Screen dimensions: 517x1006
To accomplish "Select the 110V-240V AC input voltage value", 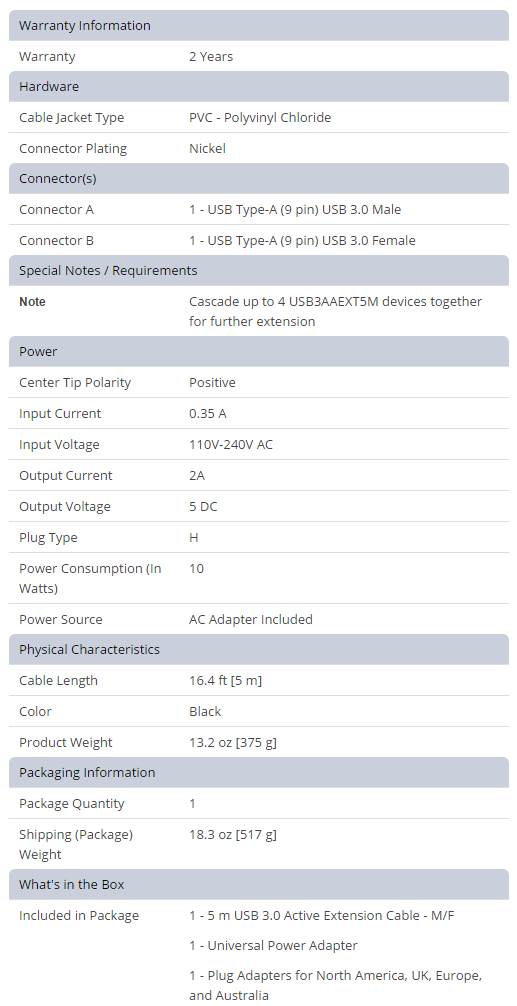I will (231, 445).
